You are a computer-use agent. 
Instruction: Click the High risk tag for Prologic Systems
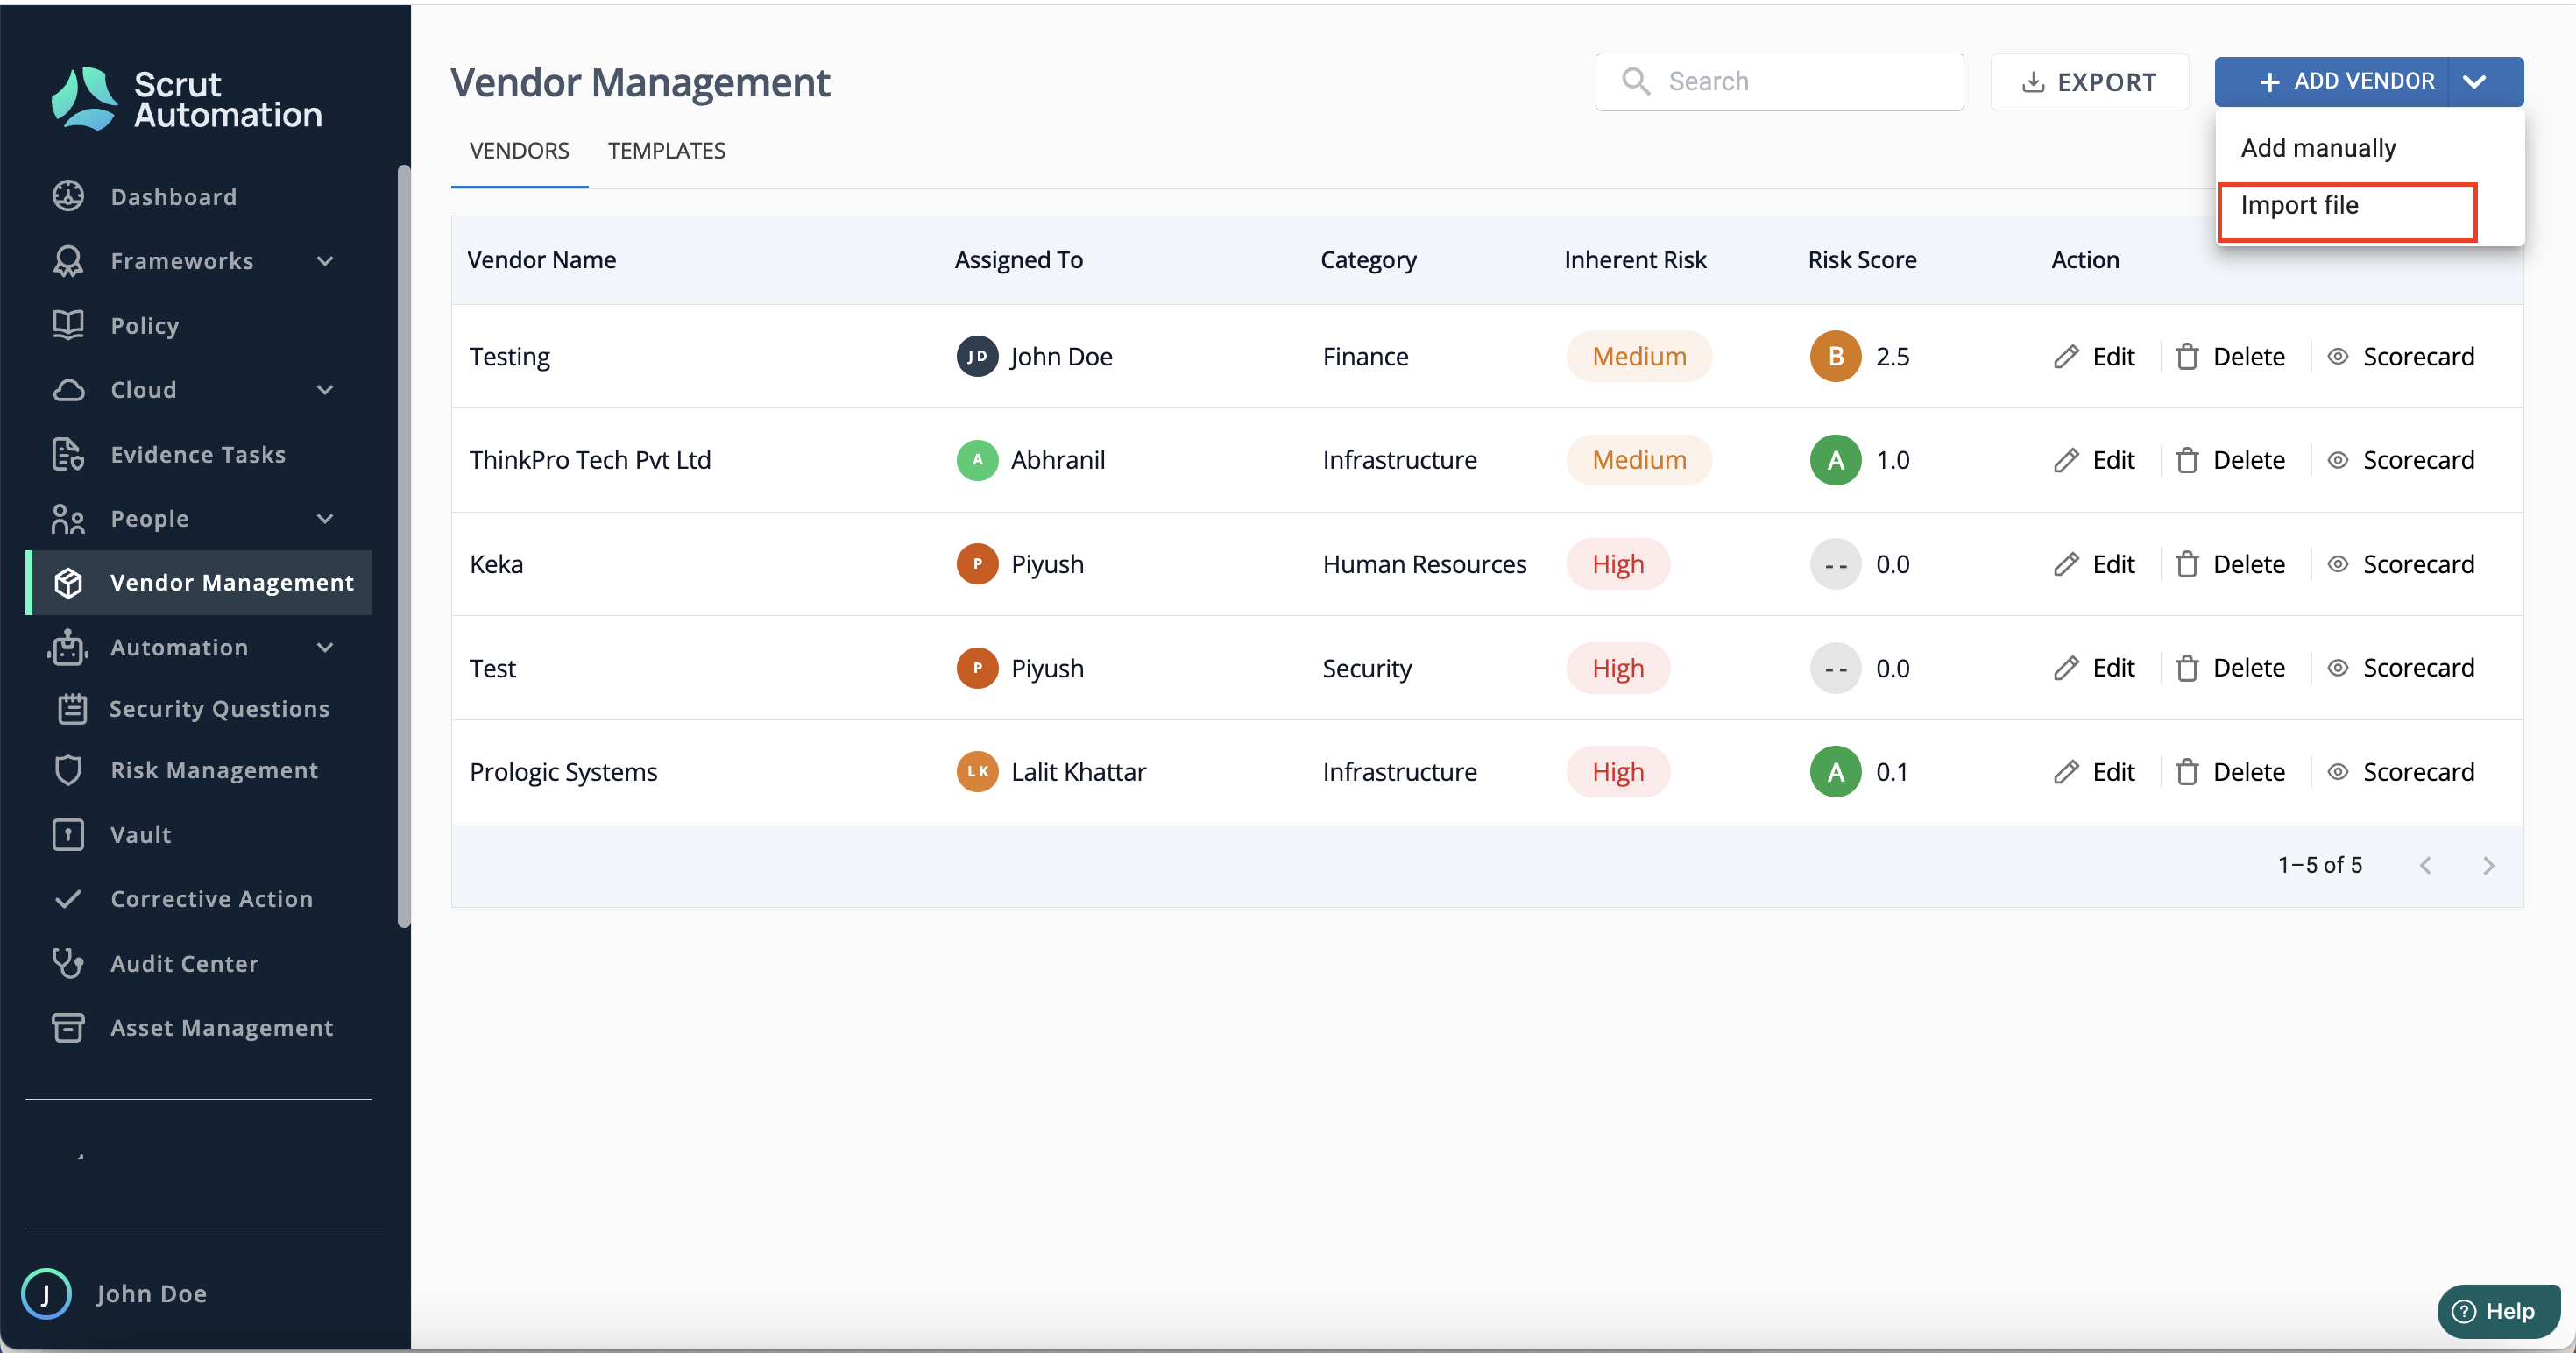(x=1618, y=771)
